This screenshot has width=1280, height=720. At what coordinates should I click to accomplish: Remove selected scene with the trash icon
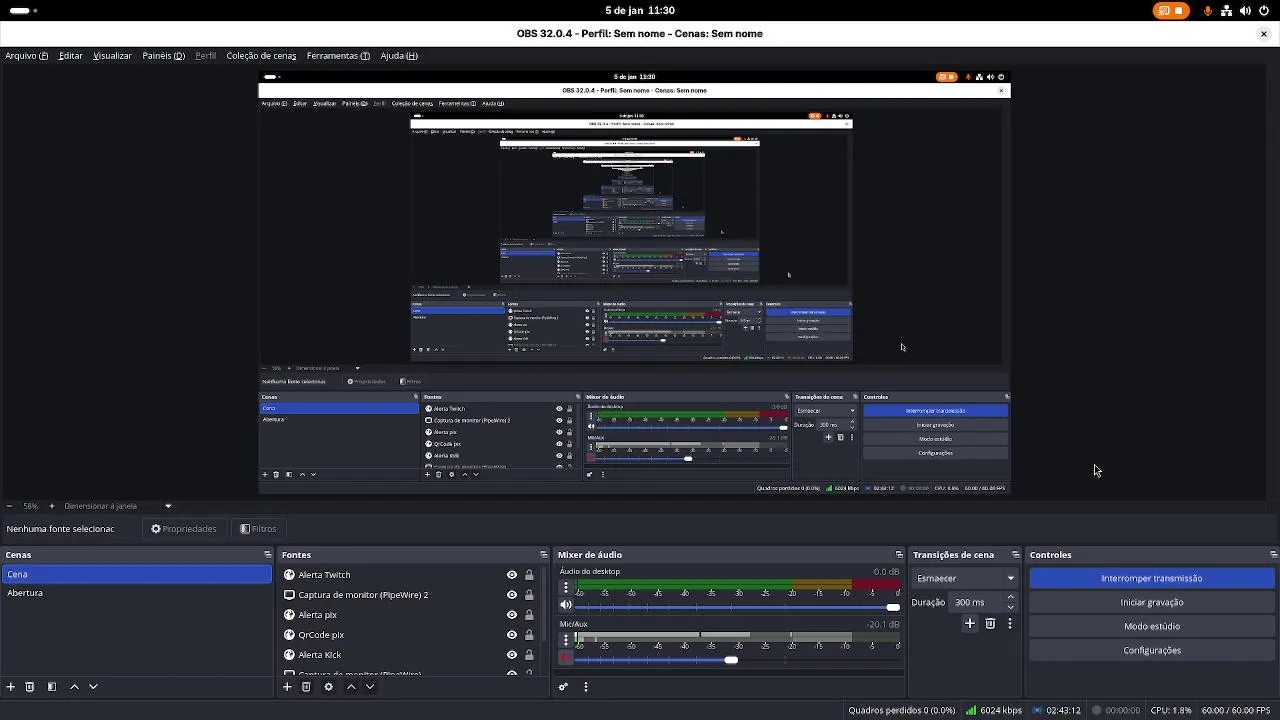[x=30, y=687]
